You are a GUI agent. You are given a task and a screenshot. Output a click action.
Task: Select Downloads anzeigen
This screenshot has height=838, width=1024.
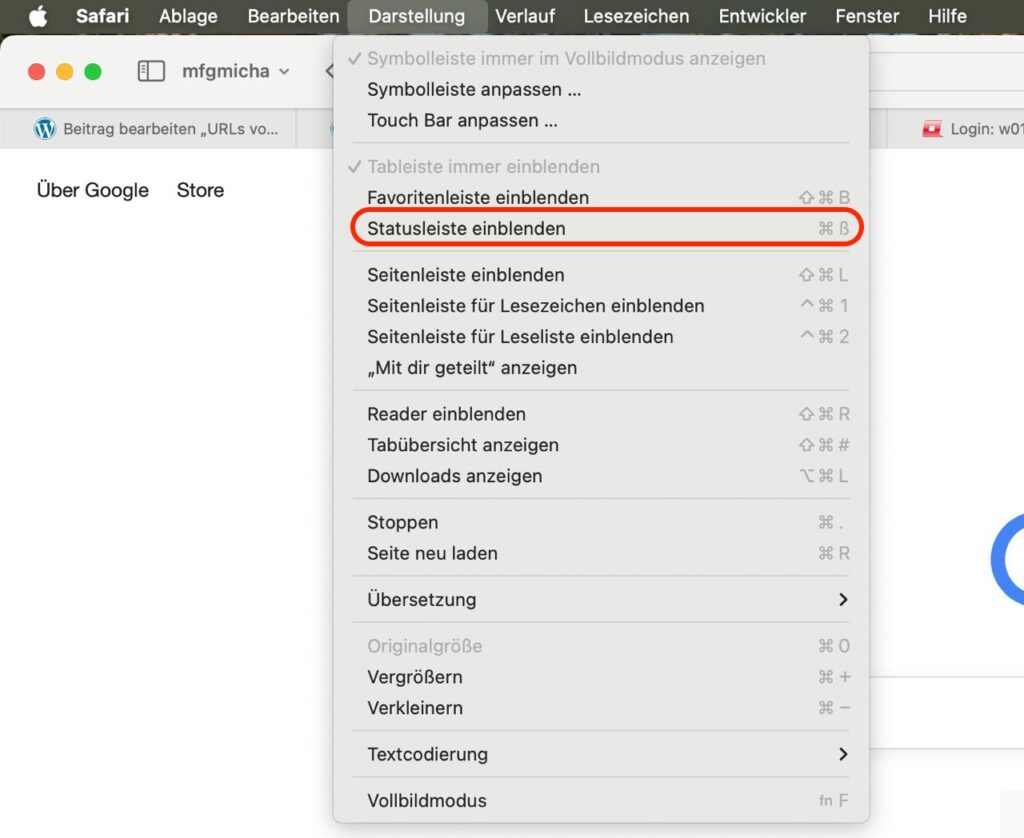[x=601, y=476]
